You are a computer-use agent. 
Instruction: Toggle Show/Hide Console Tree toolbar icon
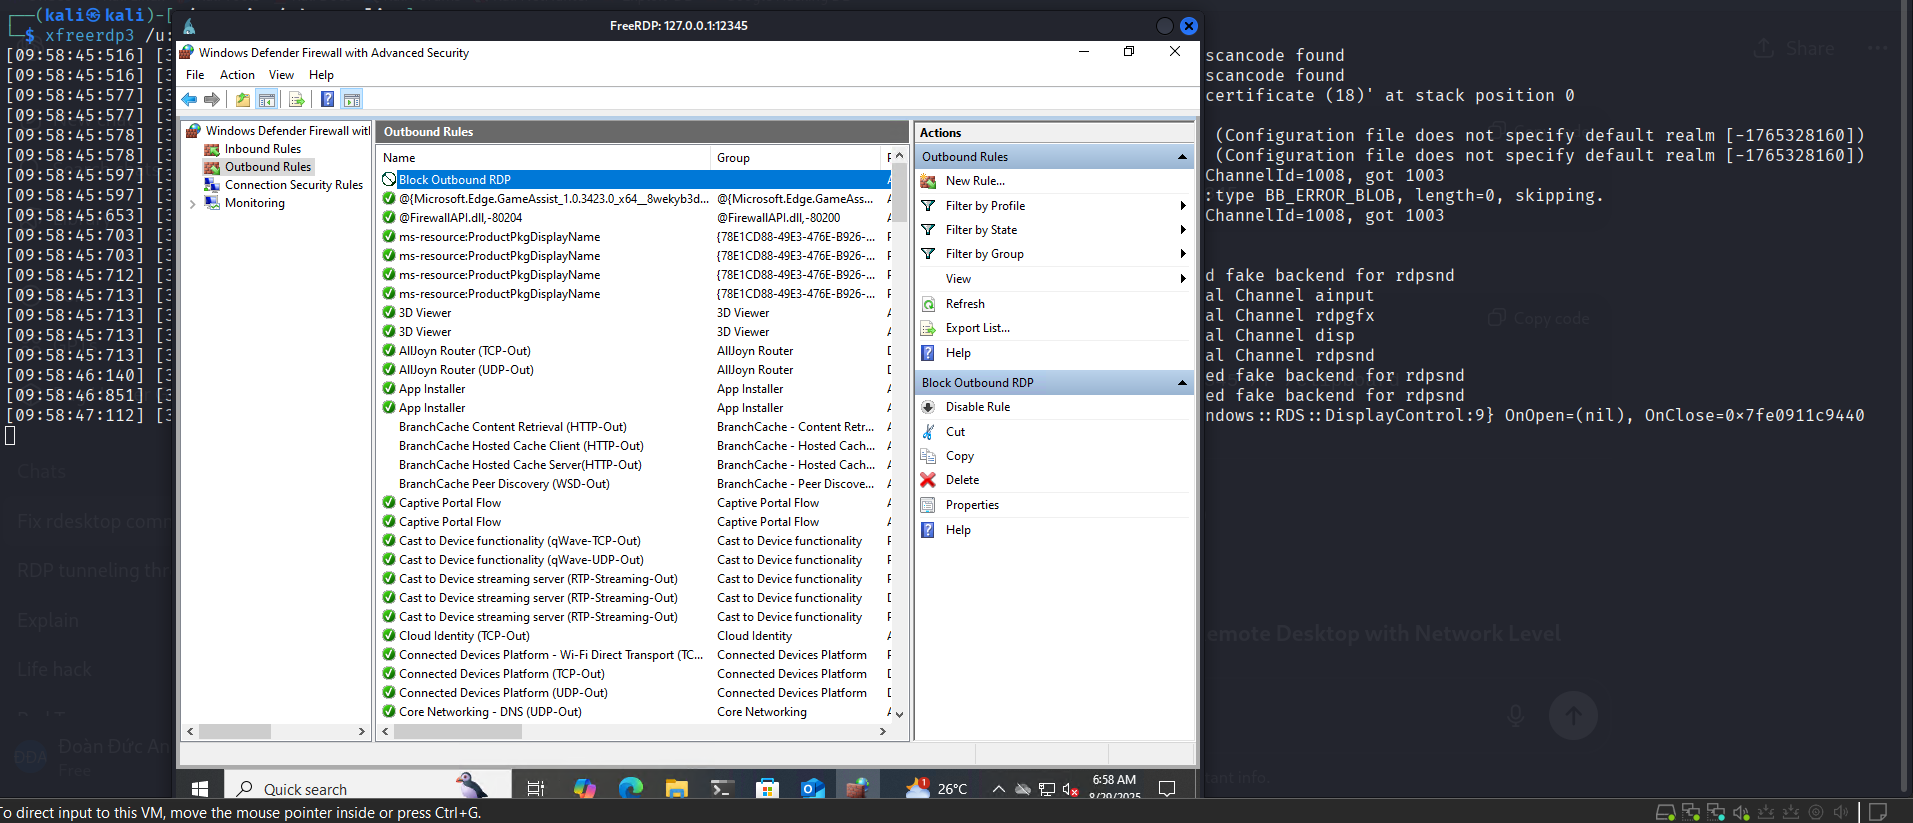click(x=267, y=99)
